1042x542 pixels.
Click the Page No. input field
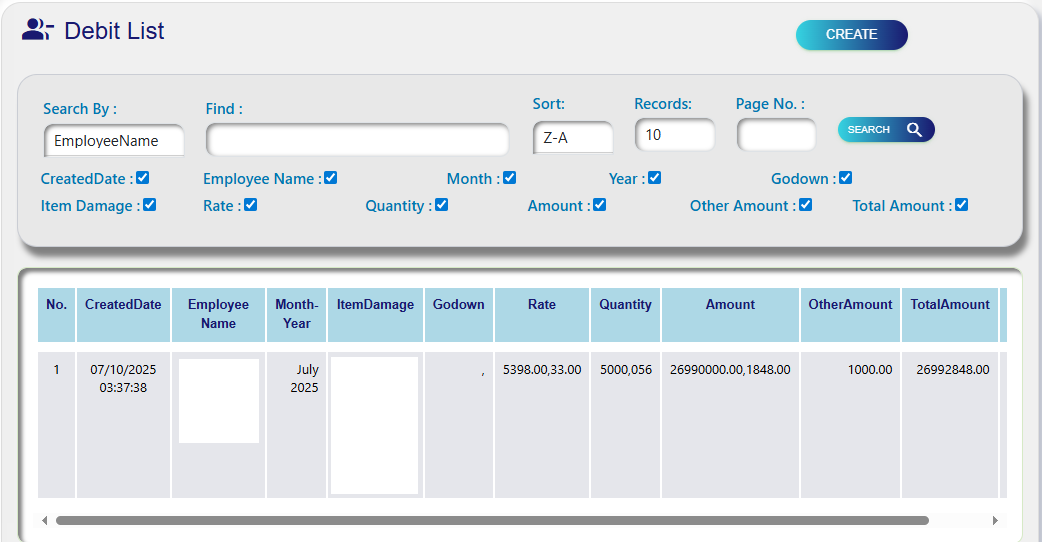[777, 135]
